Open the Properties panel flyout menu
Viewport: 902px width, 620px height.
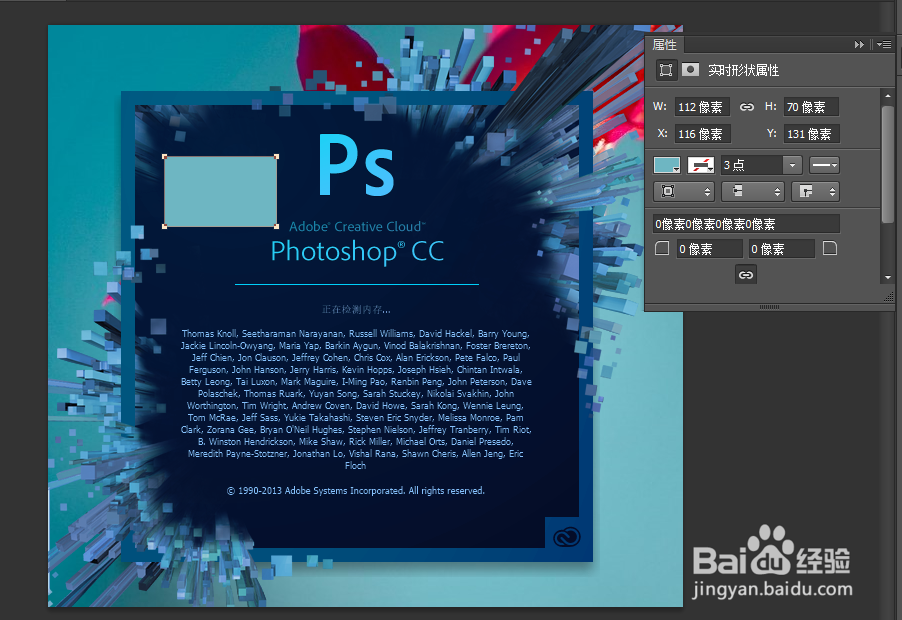[884, 44]
